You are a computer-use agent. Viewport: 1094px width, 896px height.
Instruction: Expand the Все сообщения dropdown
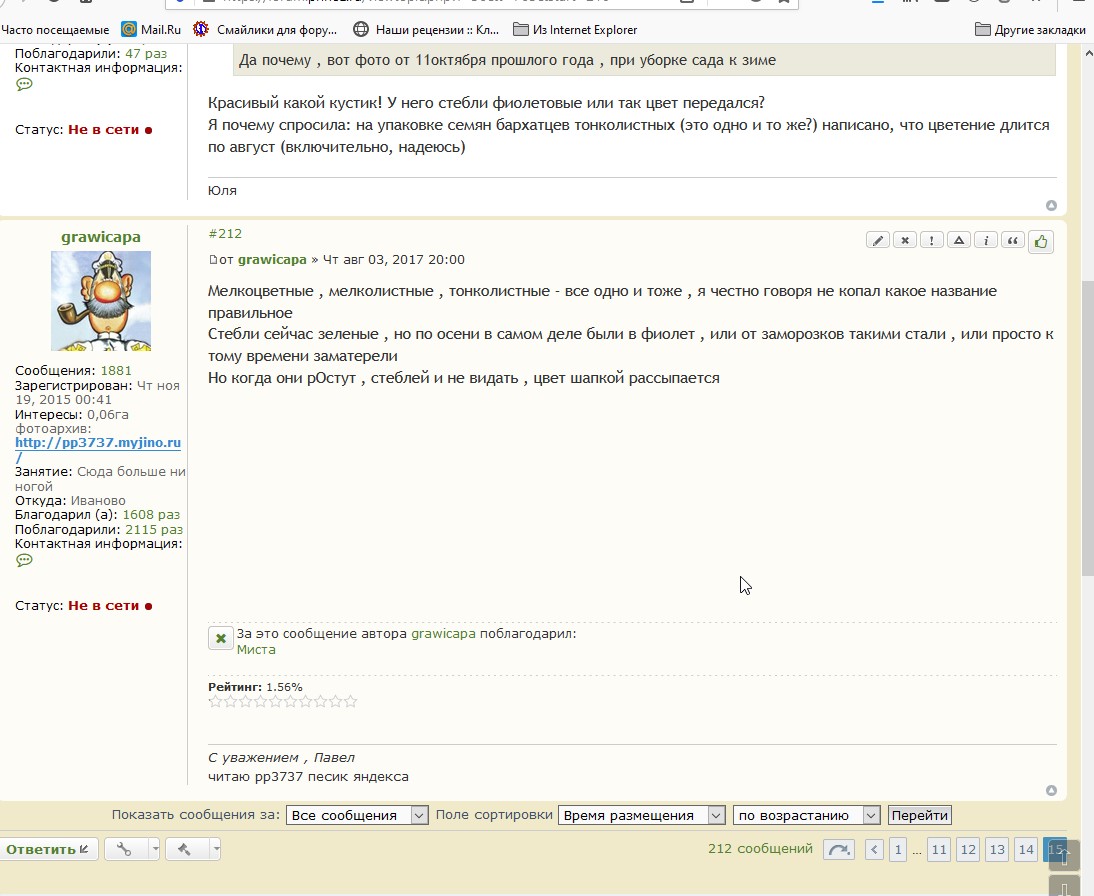click(357, 815)
